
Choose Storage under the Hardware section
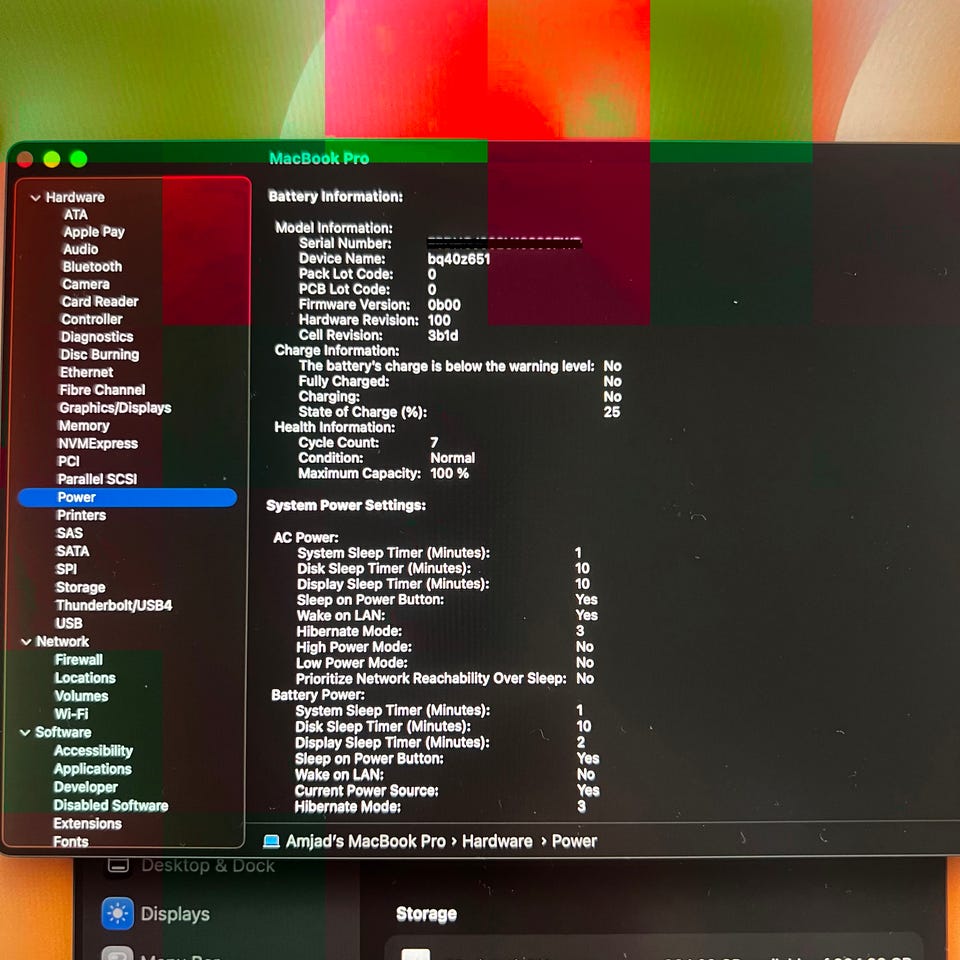(80, 587)
